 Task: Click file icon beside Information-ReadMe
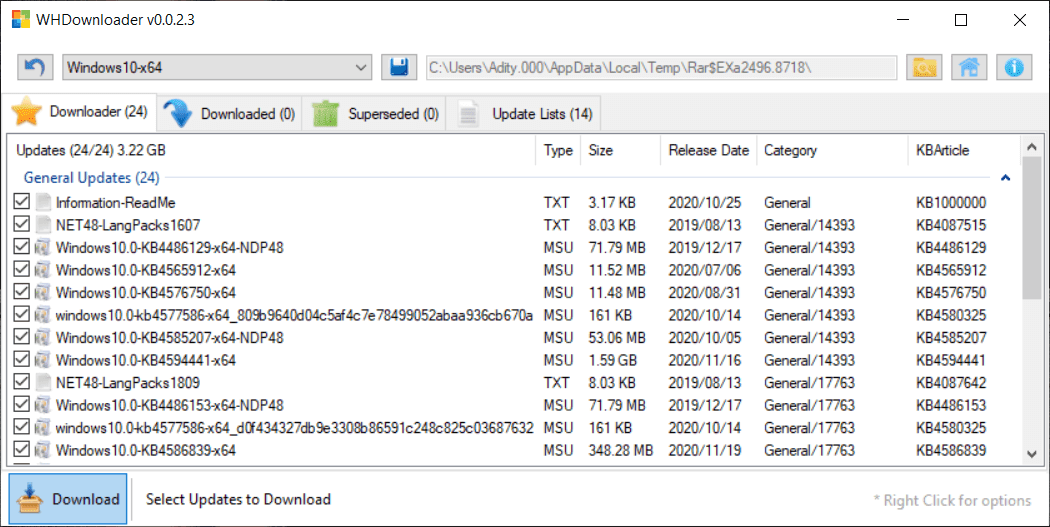43,202
